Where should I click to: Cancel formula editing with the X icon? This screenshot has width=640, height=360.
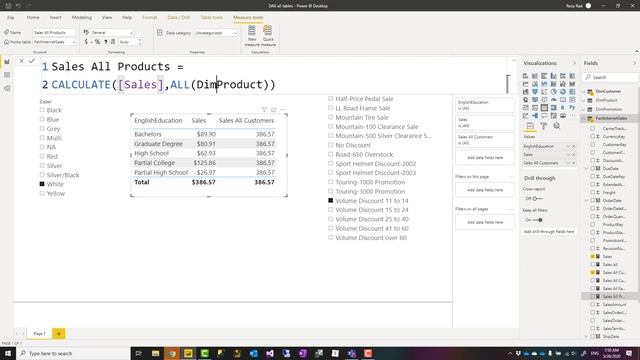point(21,61)
